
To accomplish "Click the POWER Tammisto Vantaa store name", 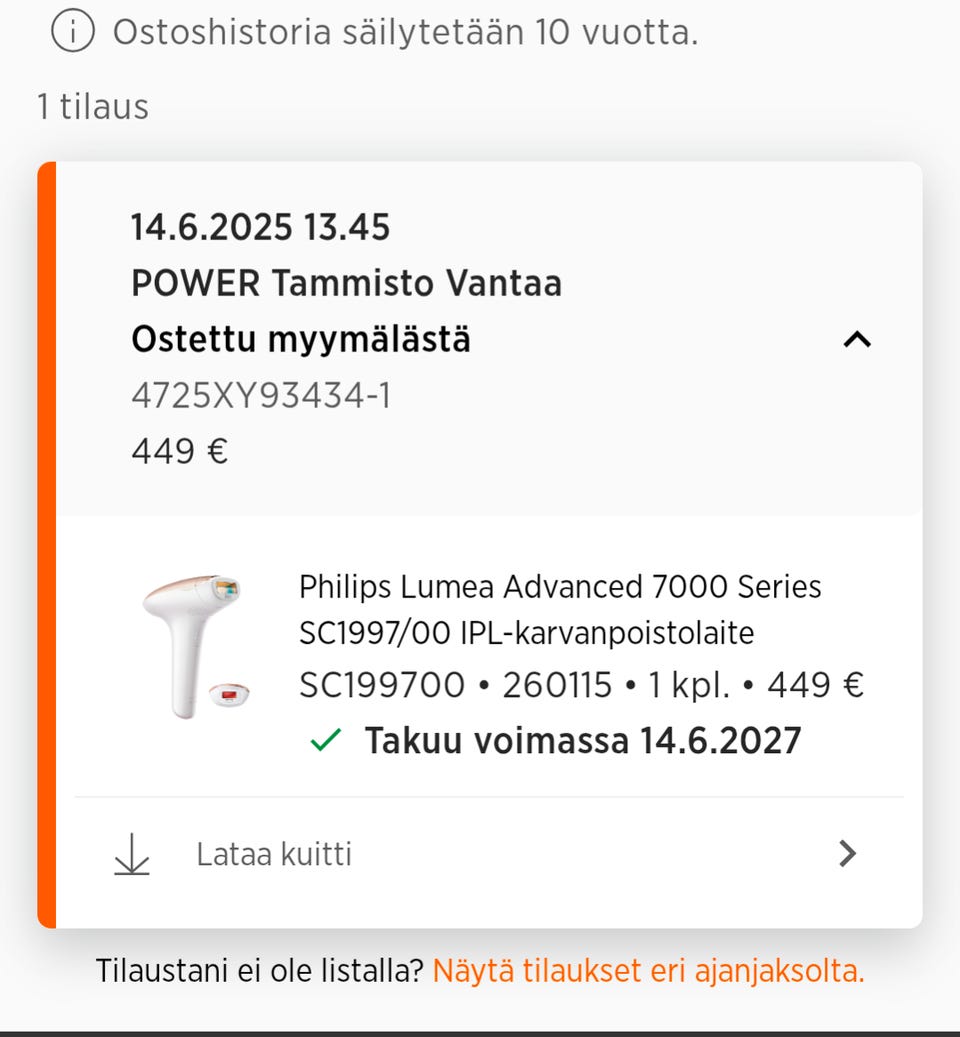I will click(x=346, y=284).
